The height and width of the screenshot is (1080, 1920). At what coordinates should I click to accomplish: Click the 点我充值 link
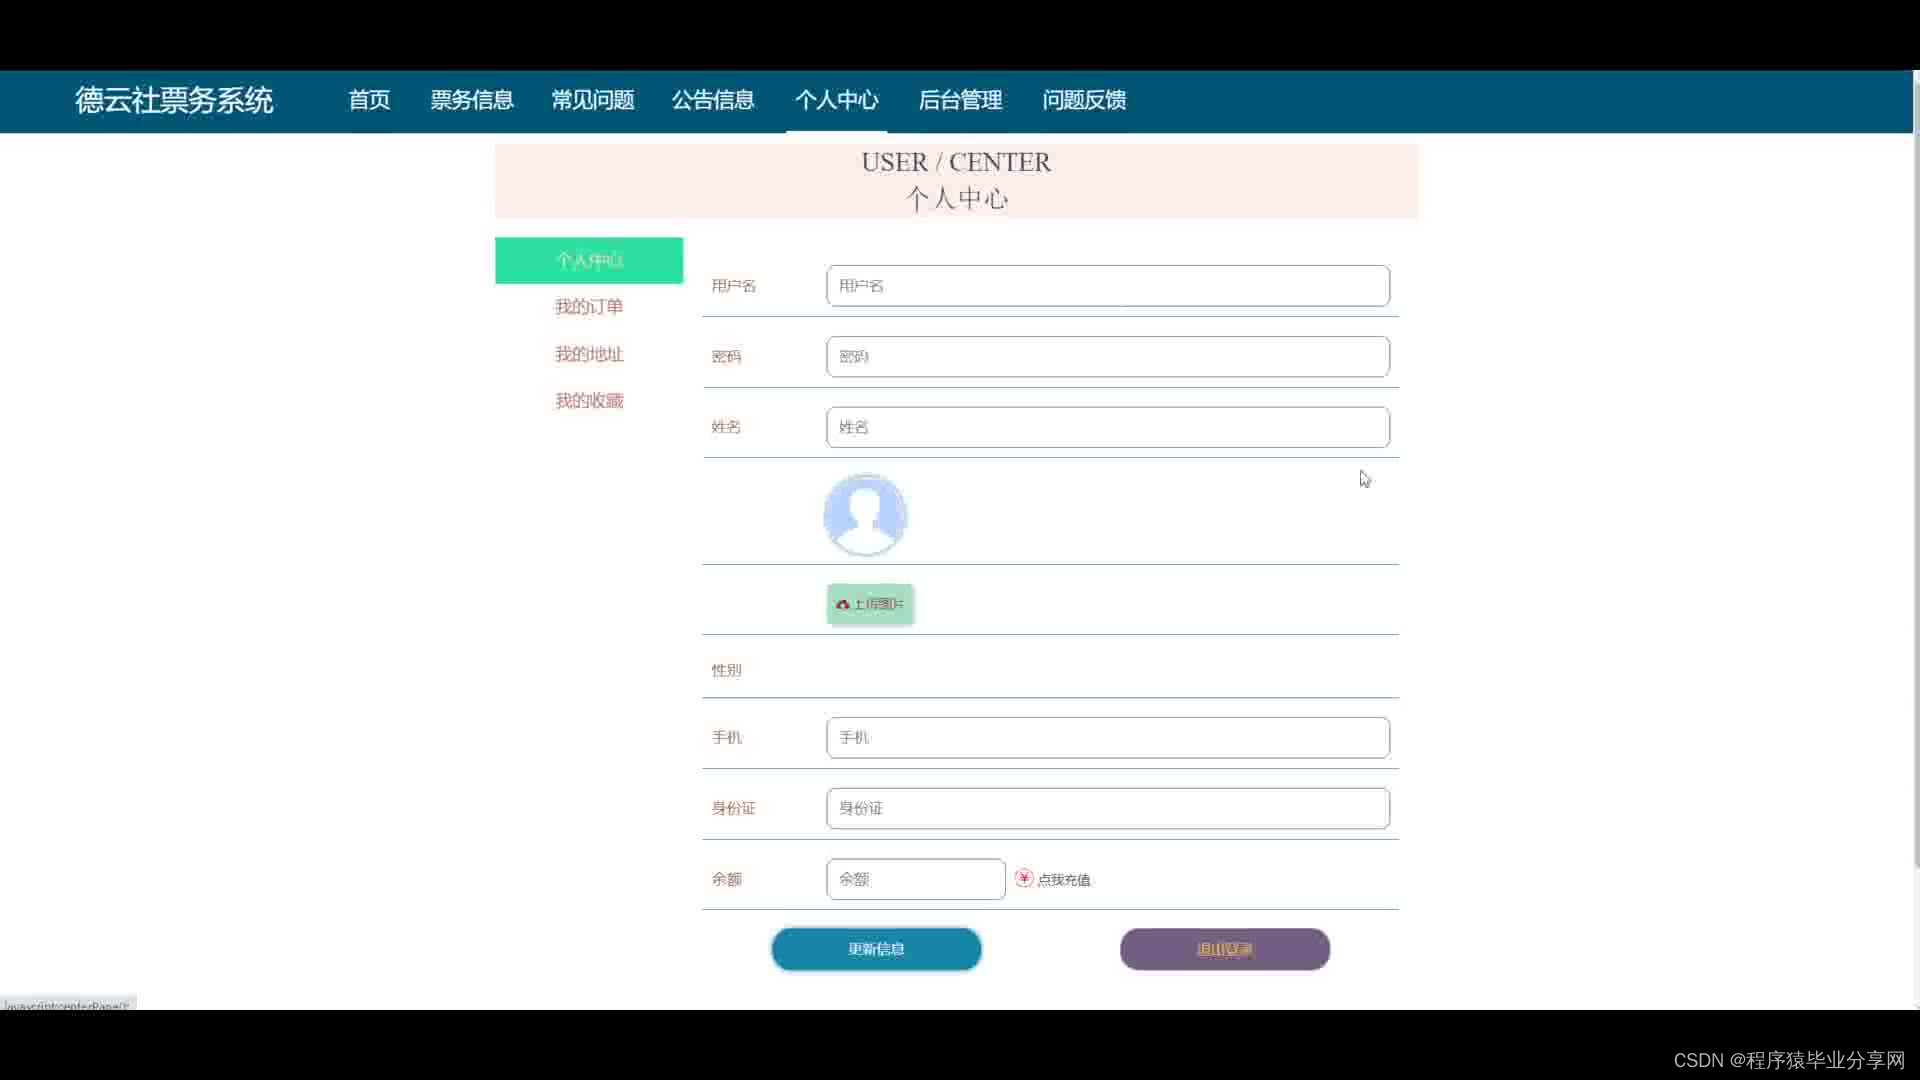pyautogui.click(x=1064, y=880)
